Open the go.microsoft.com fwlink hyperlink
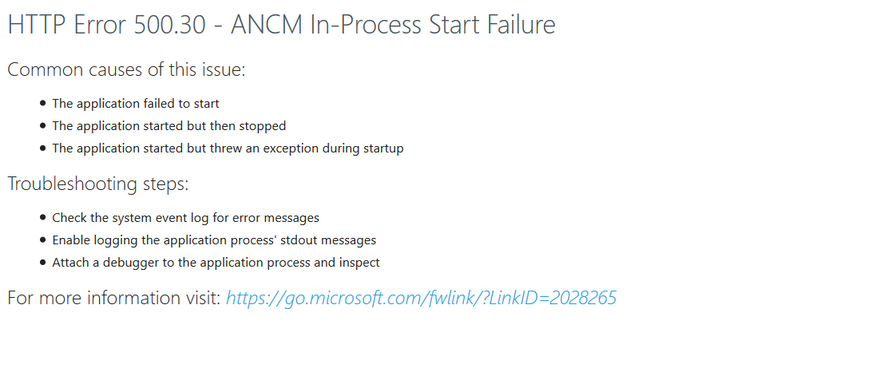The image size is (880, 388). [x=421, y=298]
